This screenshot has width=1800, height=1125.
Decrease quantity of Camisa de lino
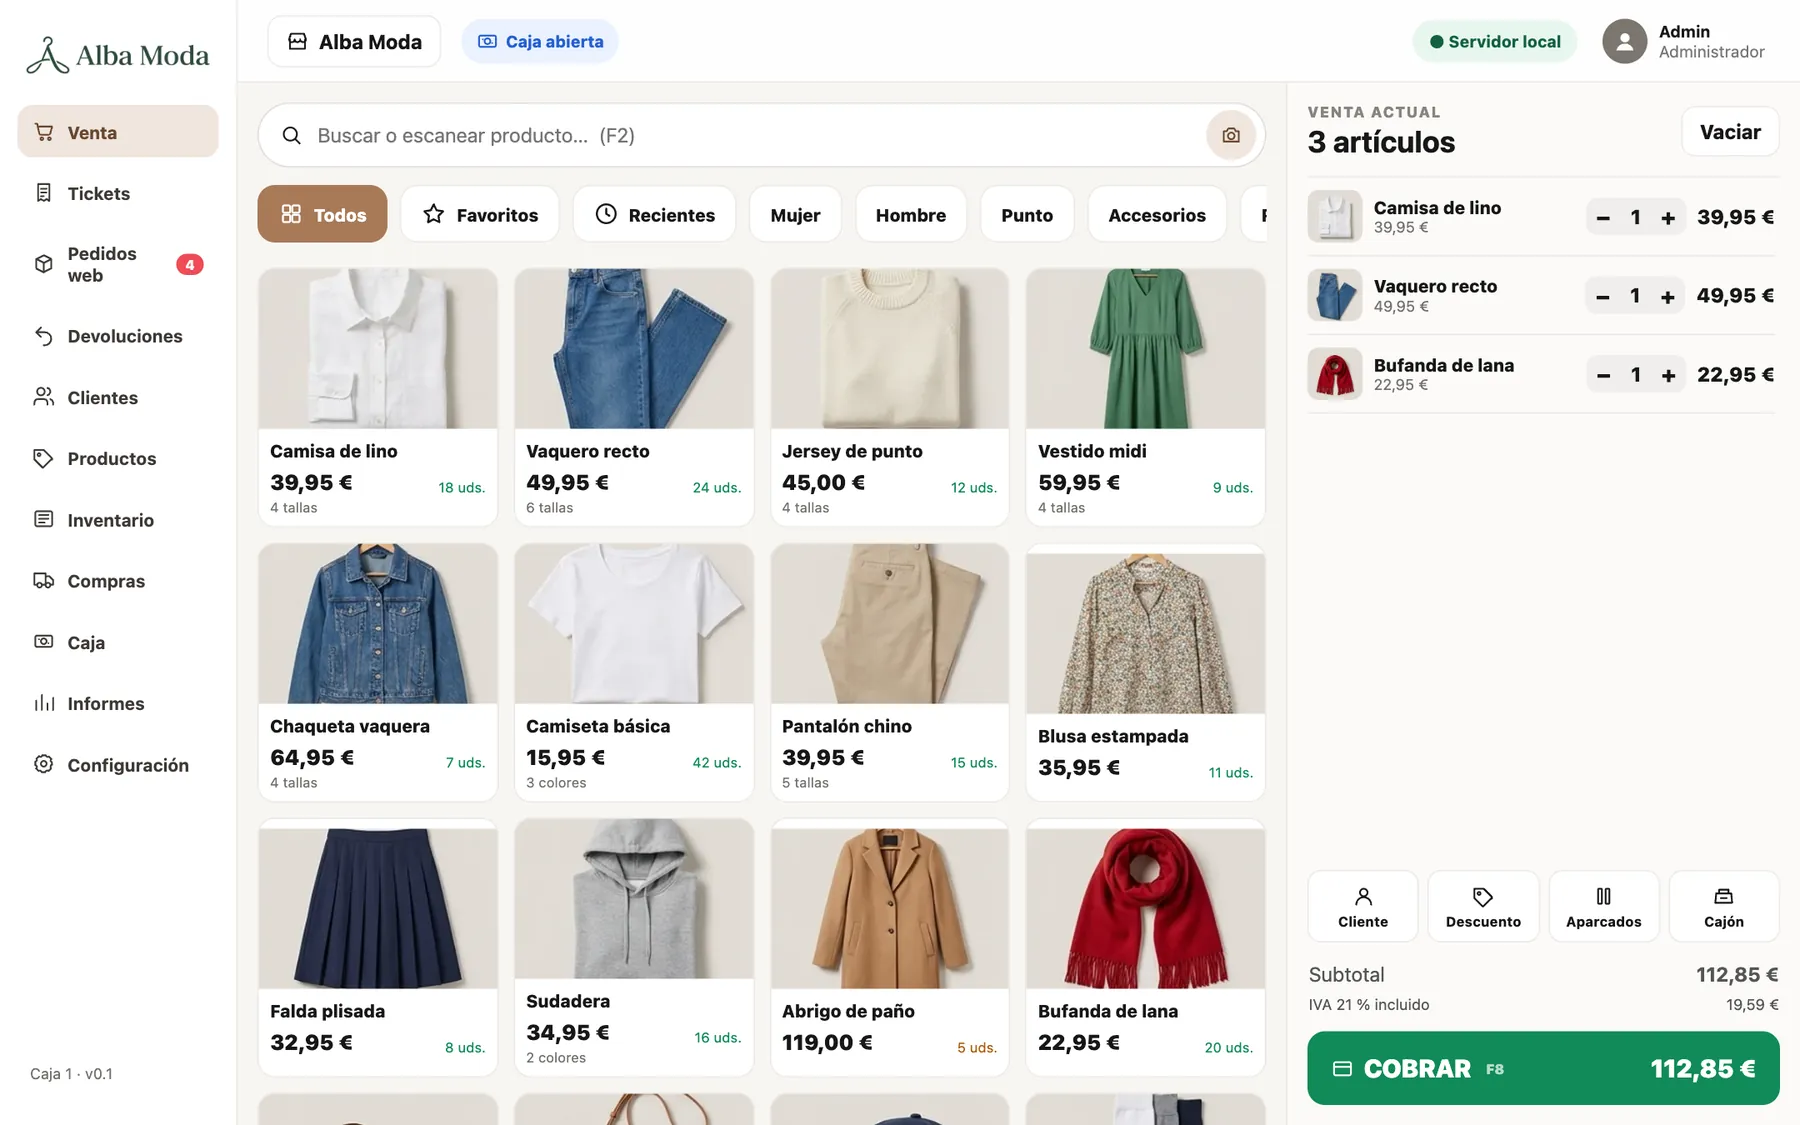click(x=1603, y=217)
